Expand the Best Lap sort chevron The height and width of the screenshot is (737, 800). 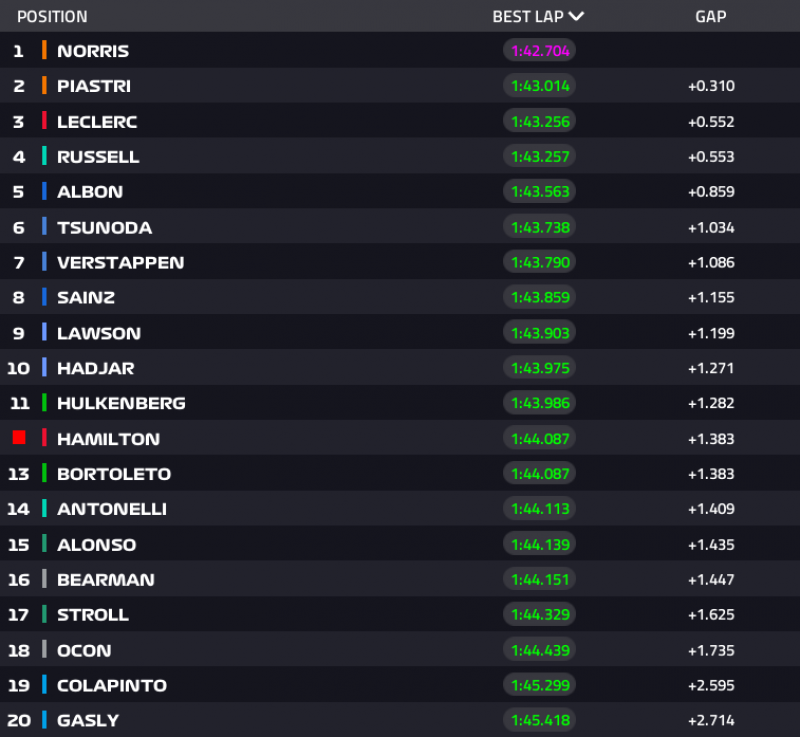(575, 16)
